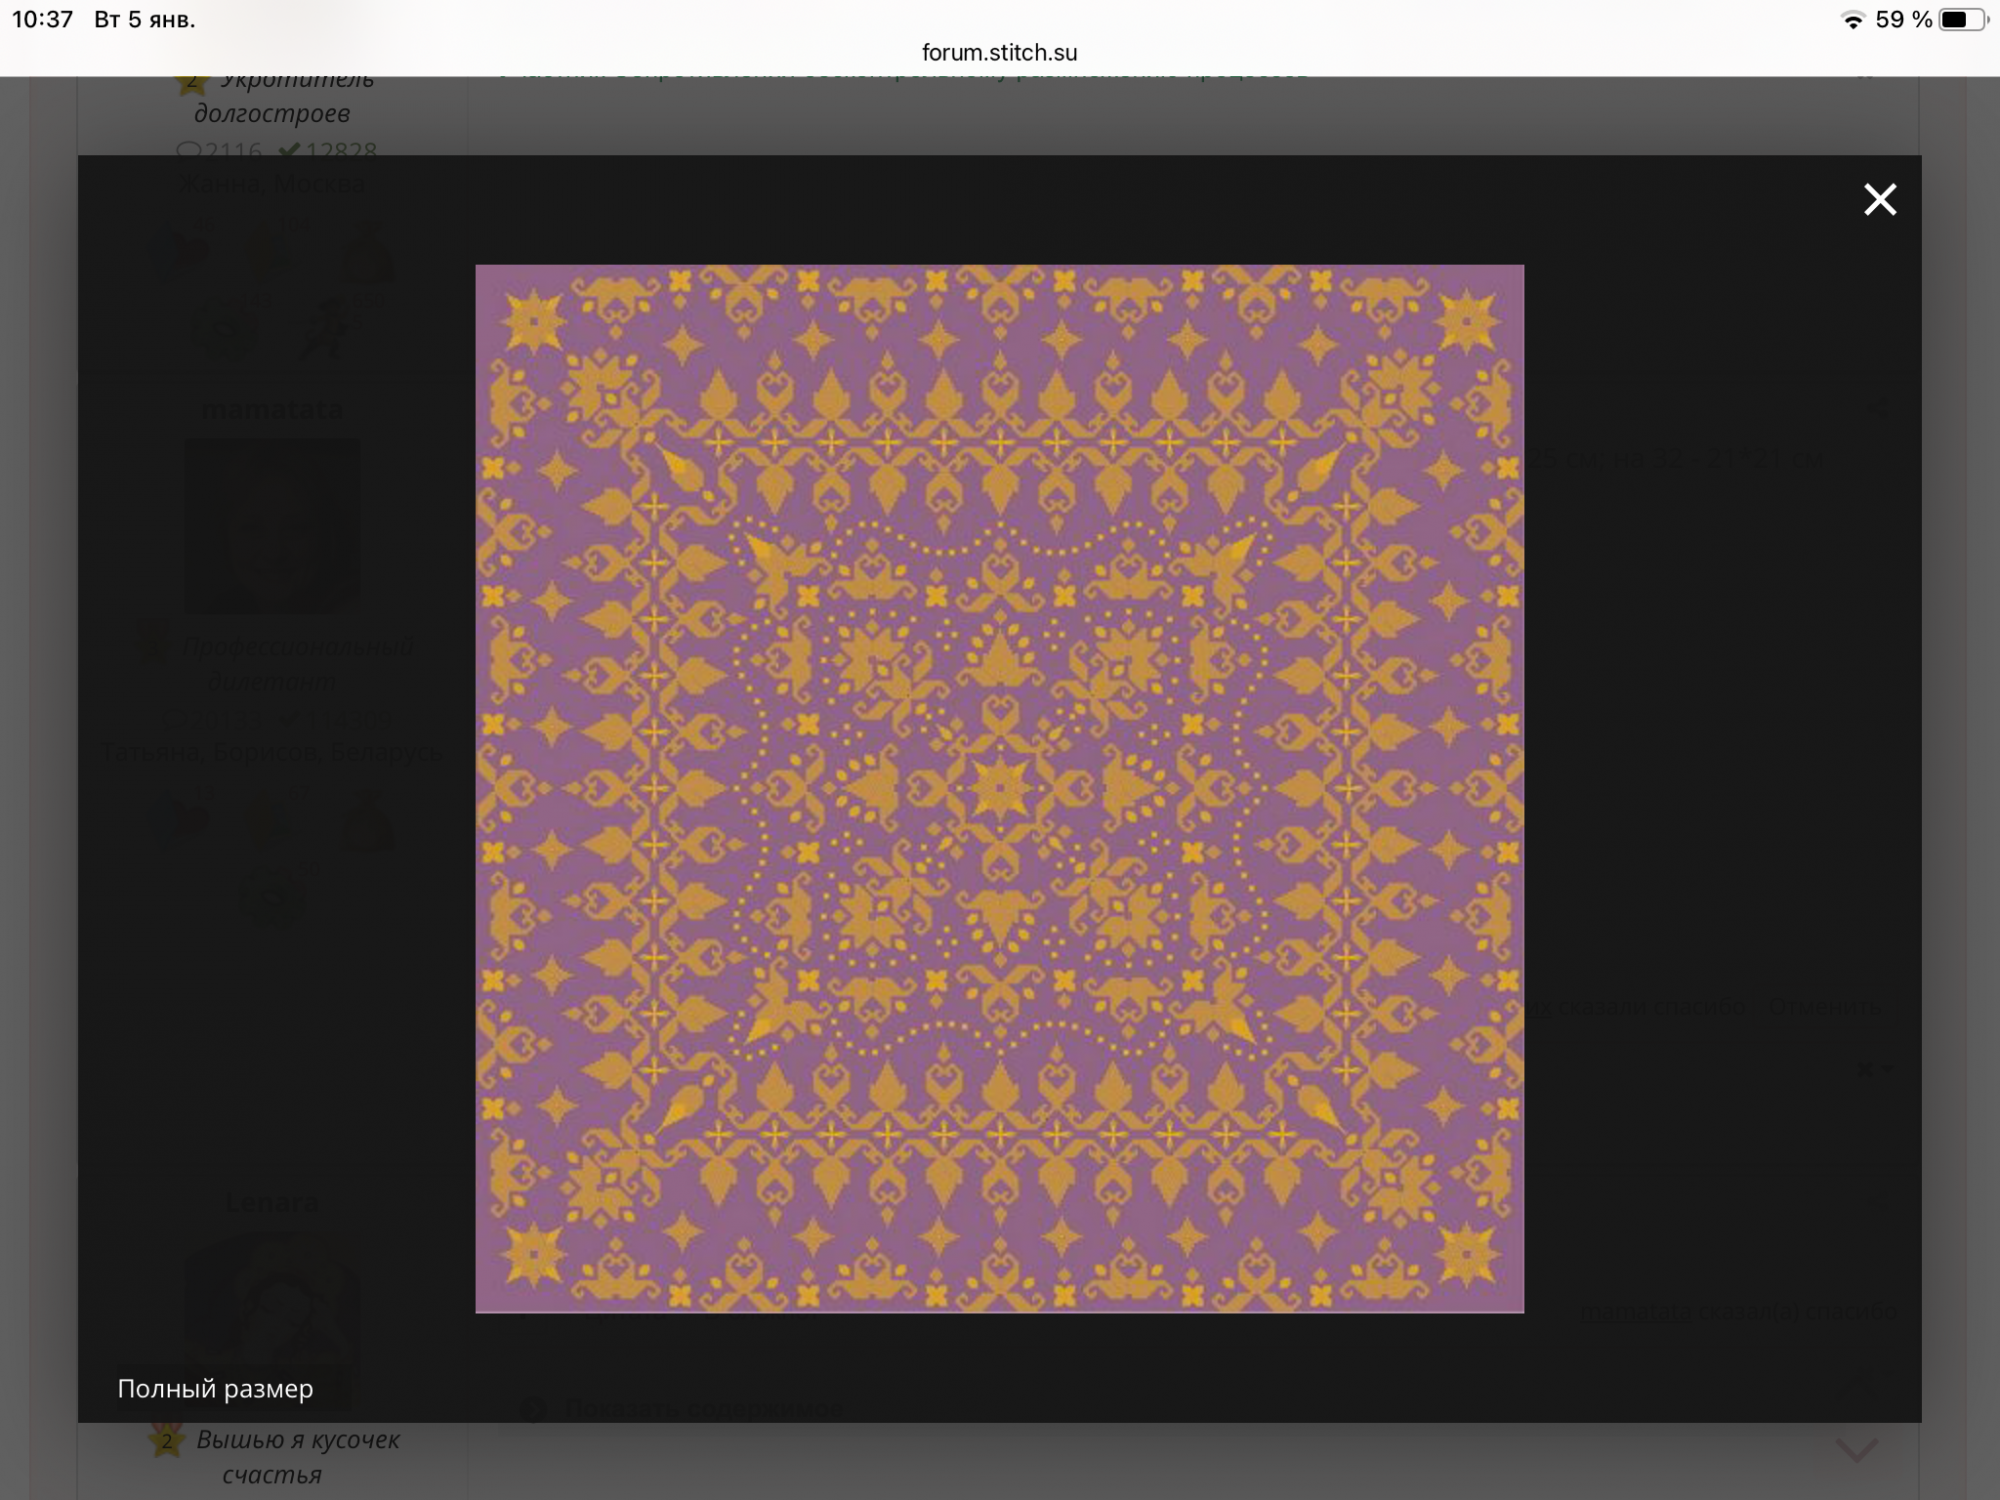The image size is (2000, 1500).
Task: Open the Lenara user profile name
Action: point(271,1201)
